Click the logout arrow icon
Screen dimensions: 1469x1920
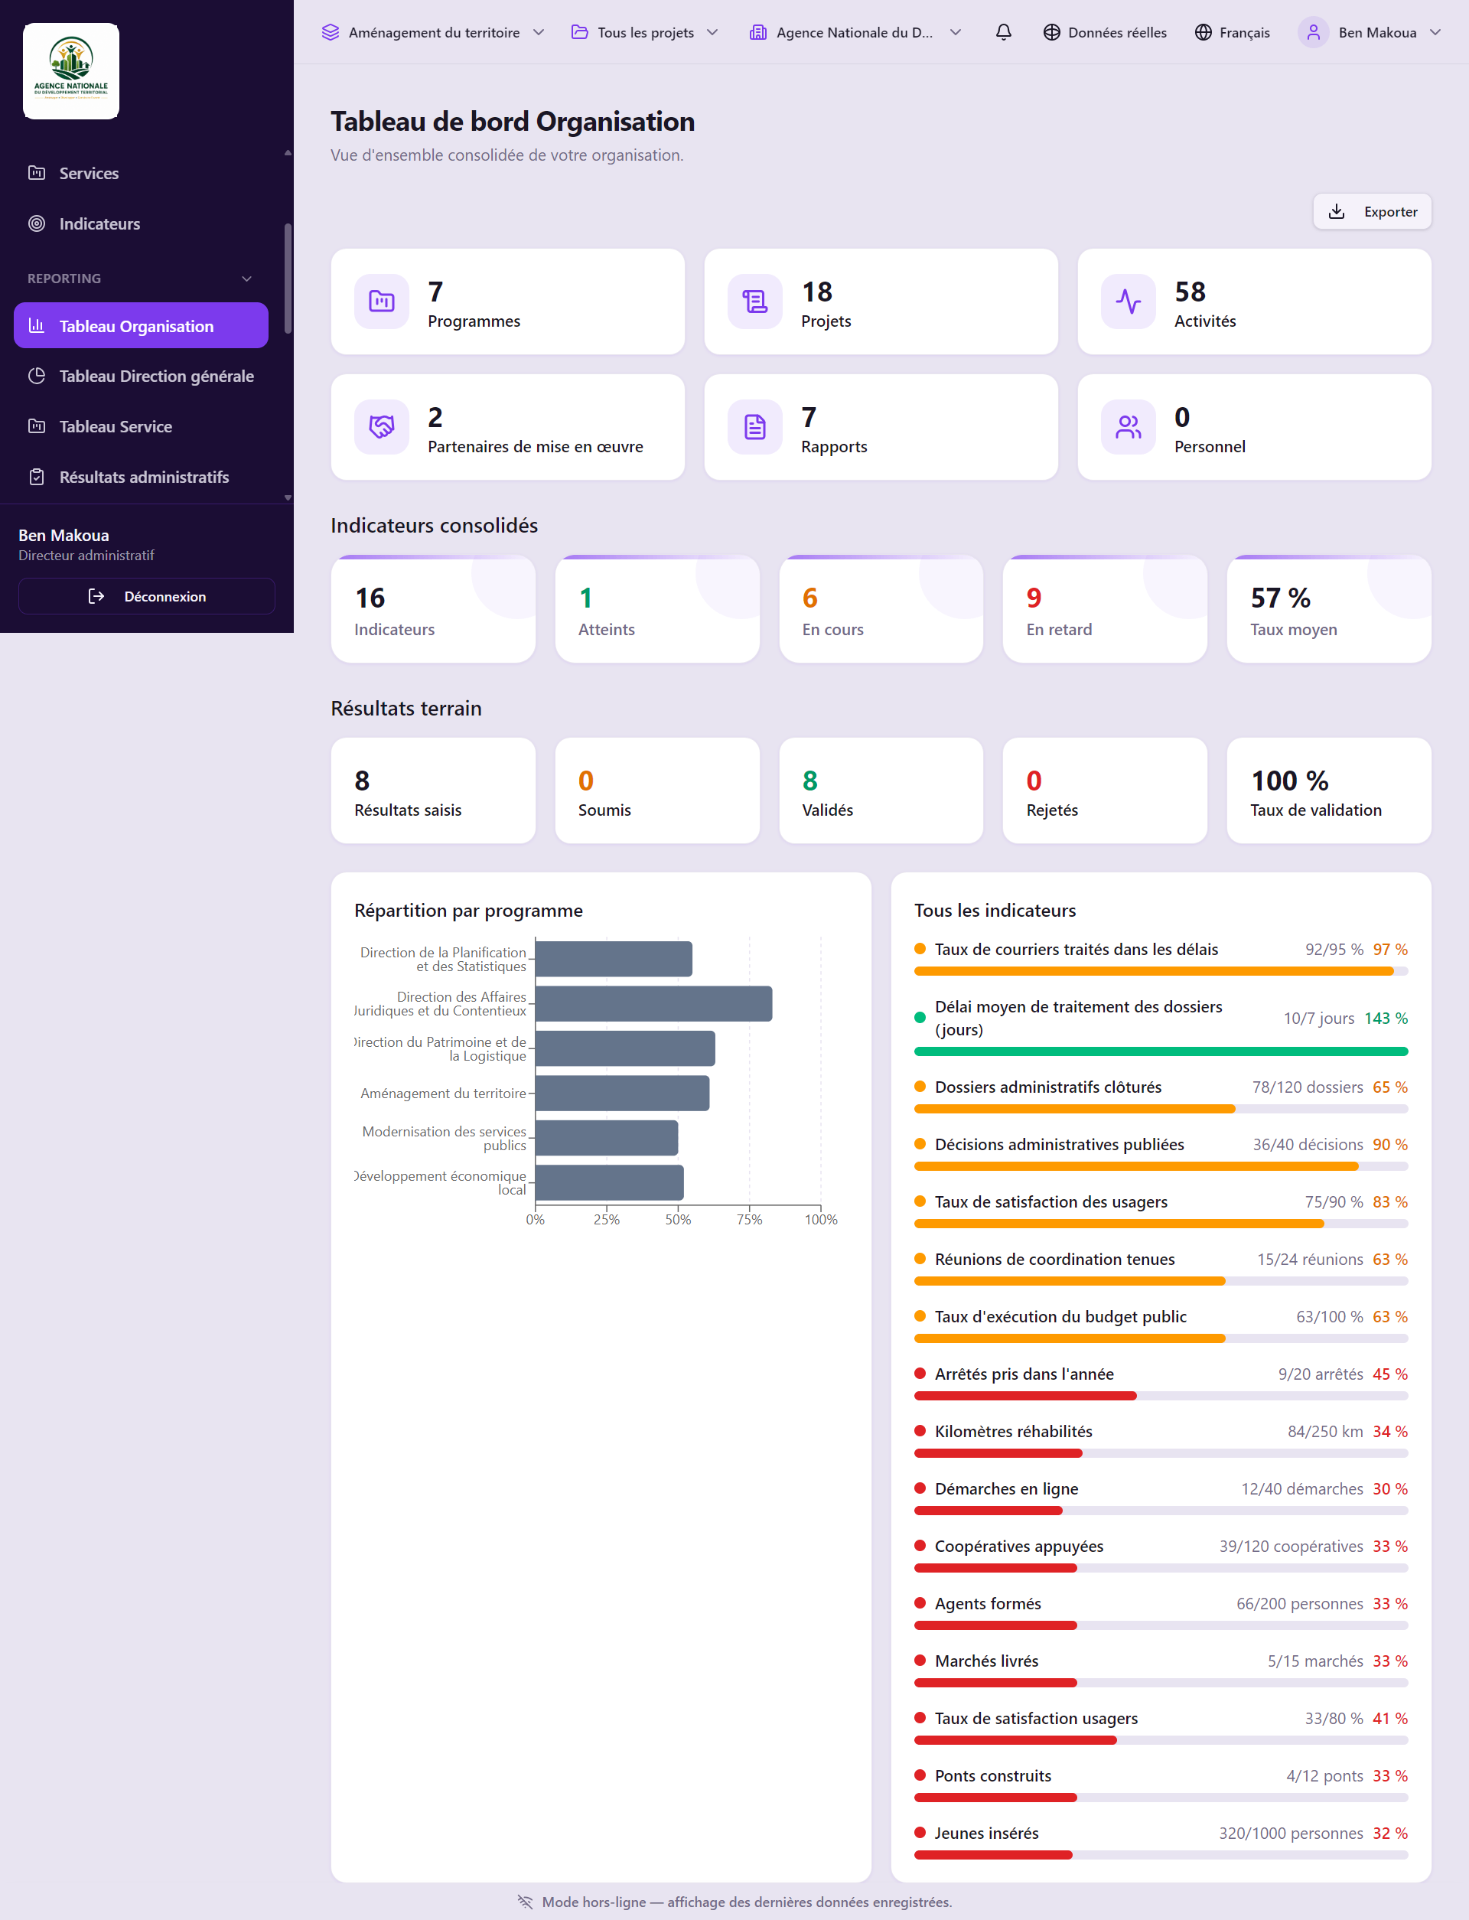pos(97,596)
